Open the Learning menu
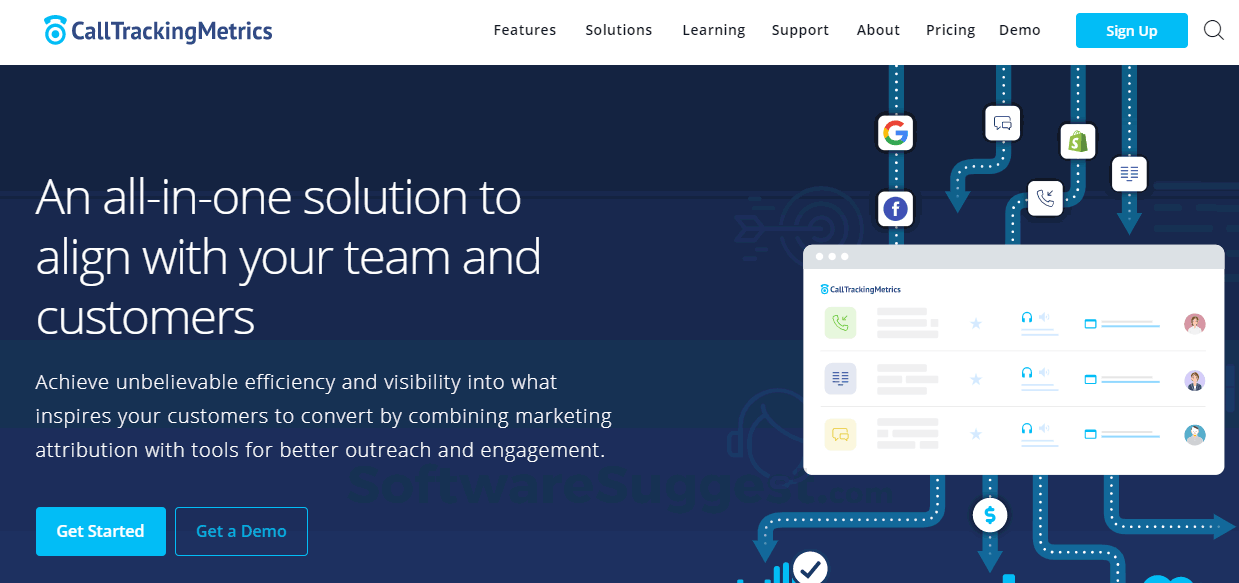 coord(714,30)
